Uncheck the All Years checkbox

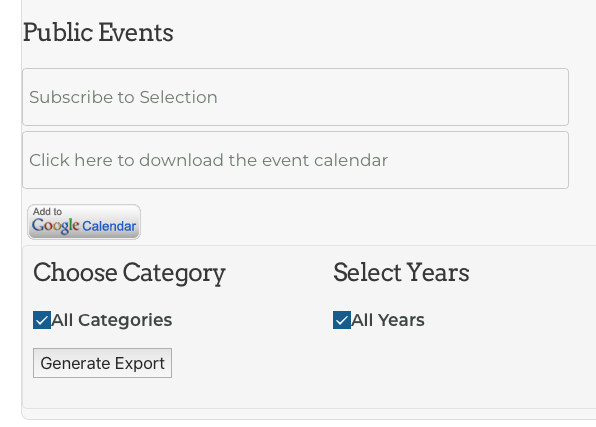(x=342, y=320)
